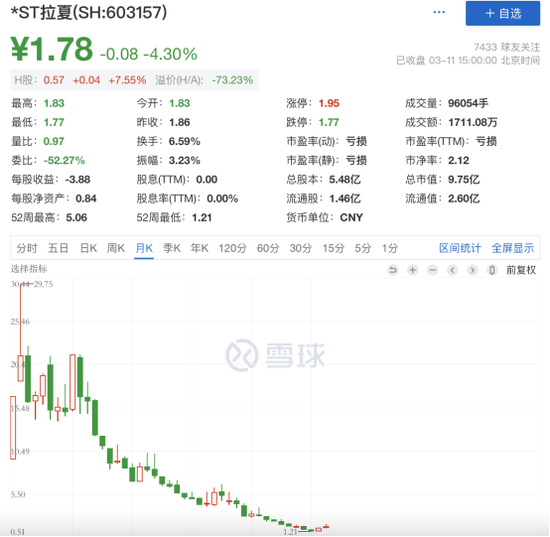
Task: Click the stock title *ST拉夏(SH:603157)
Action: click(x=89, y=13)
